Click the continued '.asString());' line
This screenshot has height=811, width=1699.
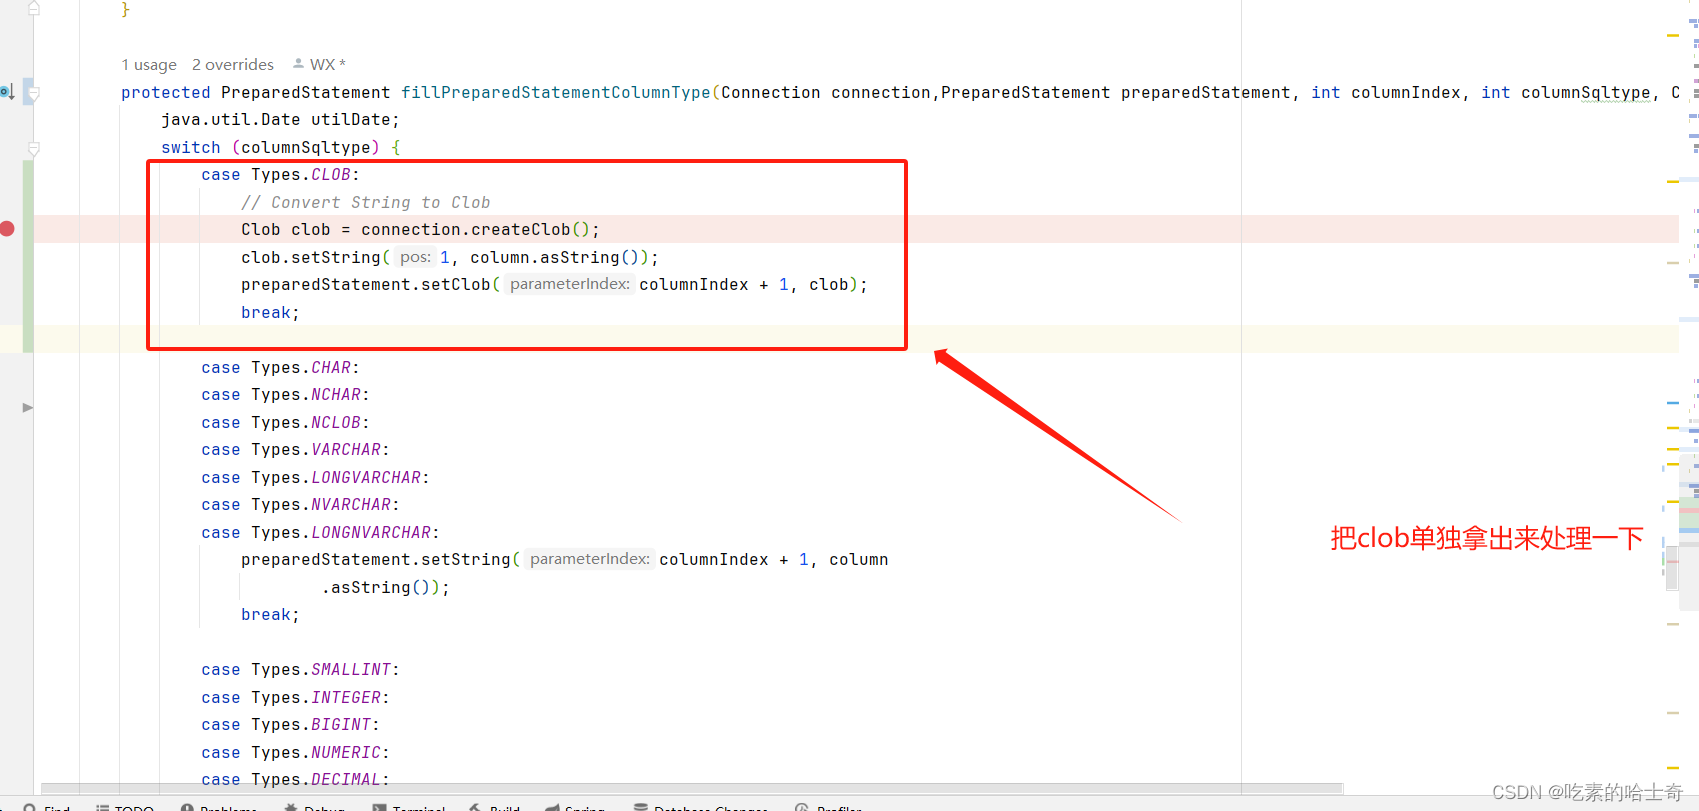(x=386, y=588)
